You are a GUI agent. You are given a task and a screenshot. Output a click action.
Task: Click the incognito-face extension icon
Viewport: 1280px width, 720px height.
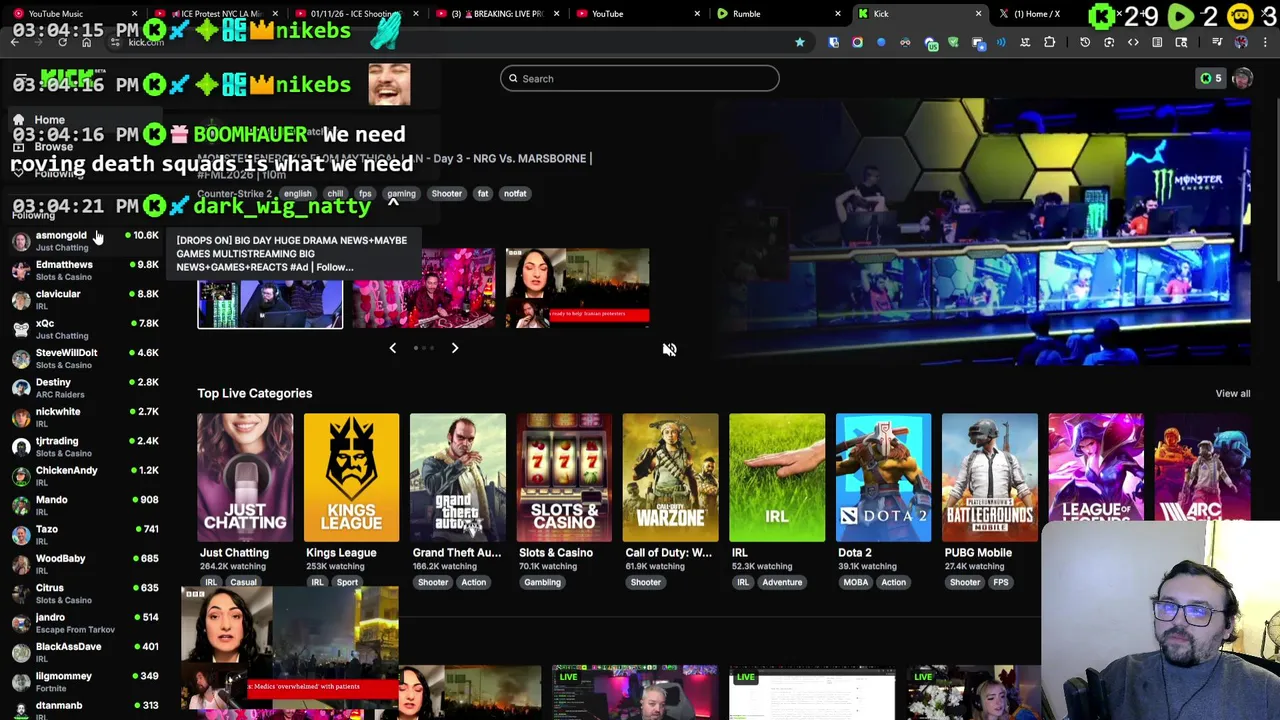pyautogui.click(x=905, y=42)
